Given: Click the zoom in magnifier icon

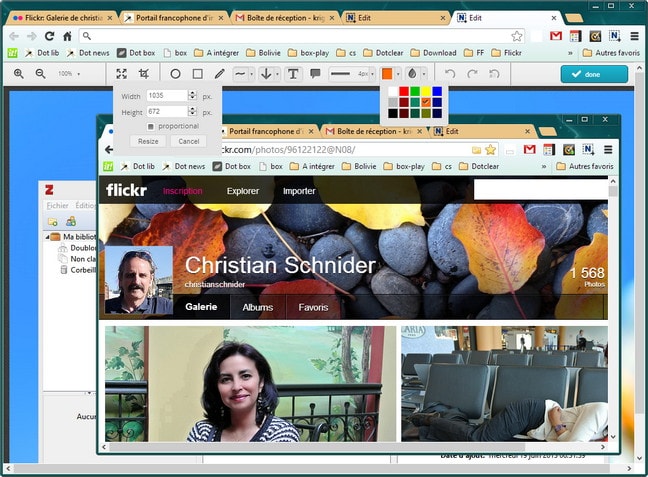Looking at the screenshot, I should [19, 74].
